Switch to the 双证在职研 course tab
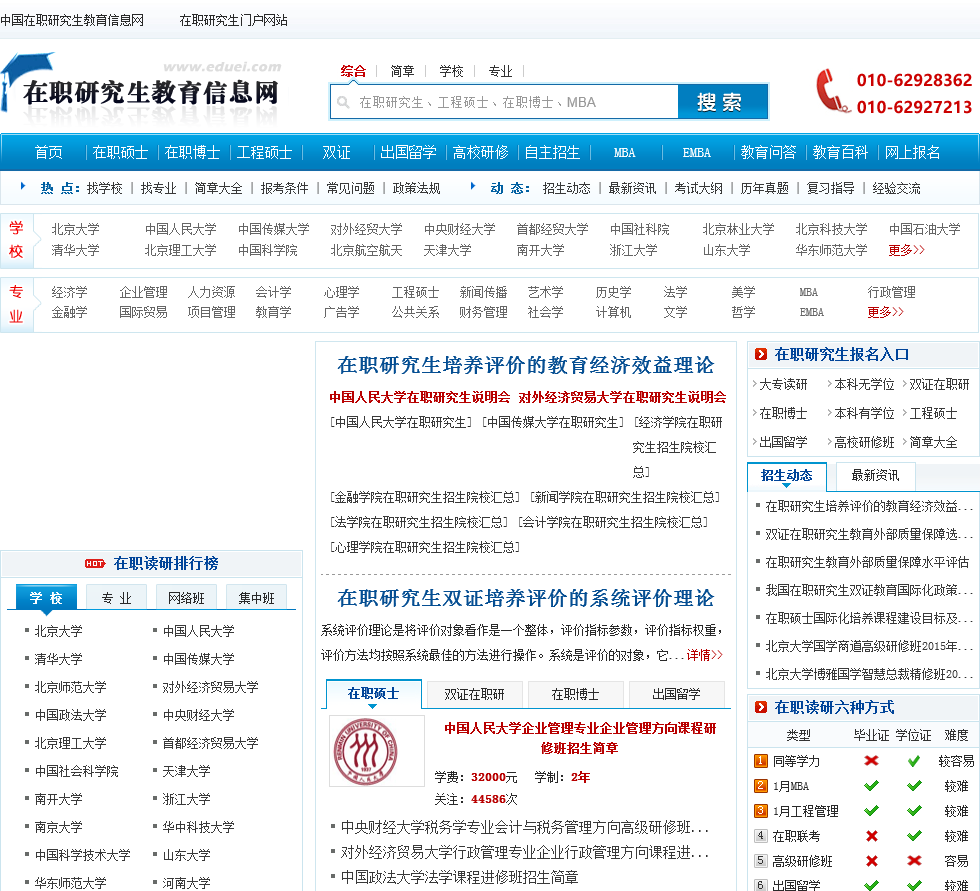The image size is (980, 891). coord(474,694)
